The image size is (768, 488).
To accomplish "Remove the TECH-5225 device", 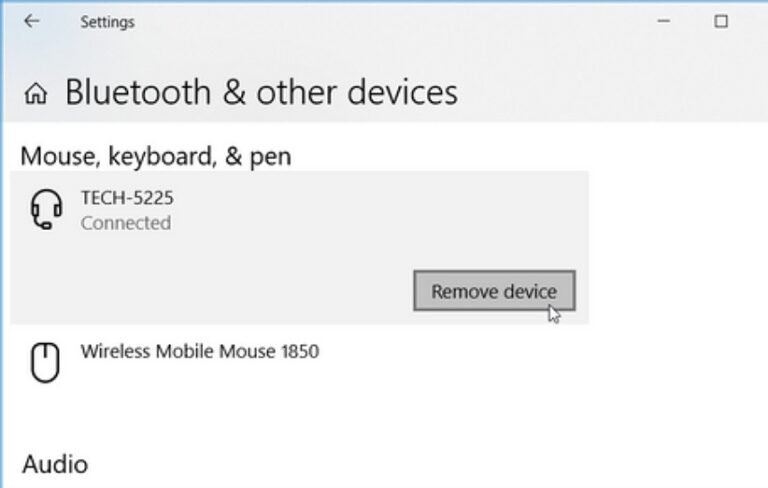I will tap(494, 291).
